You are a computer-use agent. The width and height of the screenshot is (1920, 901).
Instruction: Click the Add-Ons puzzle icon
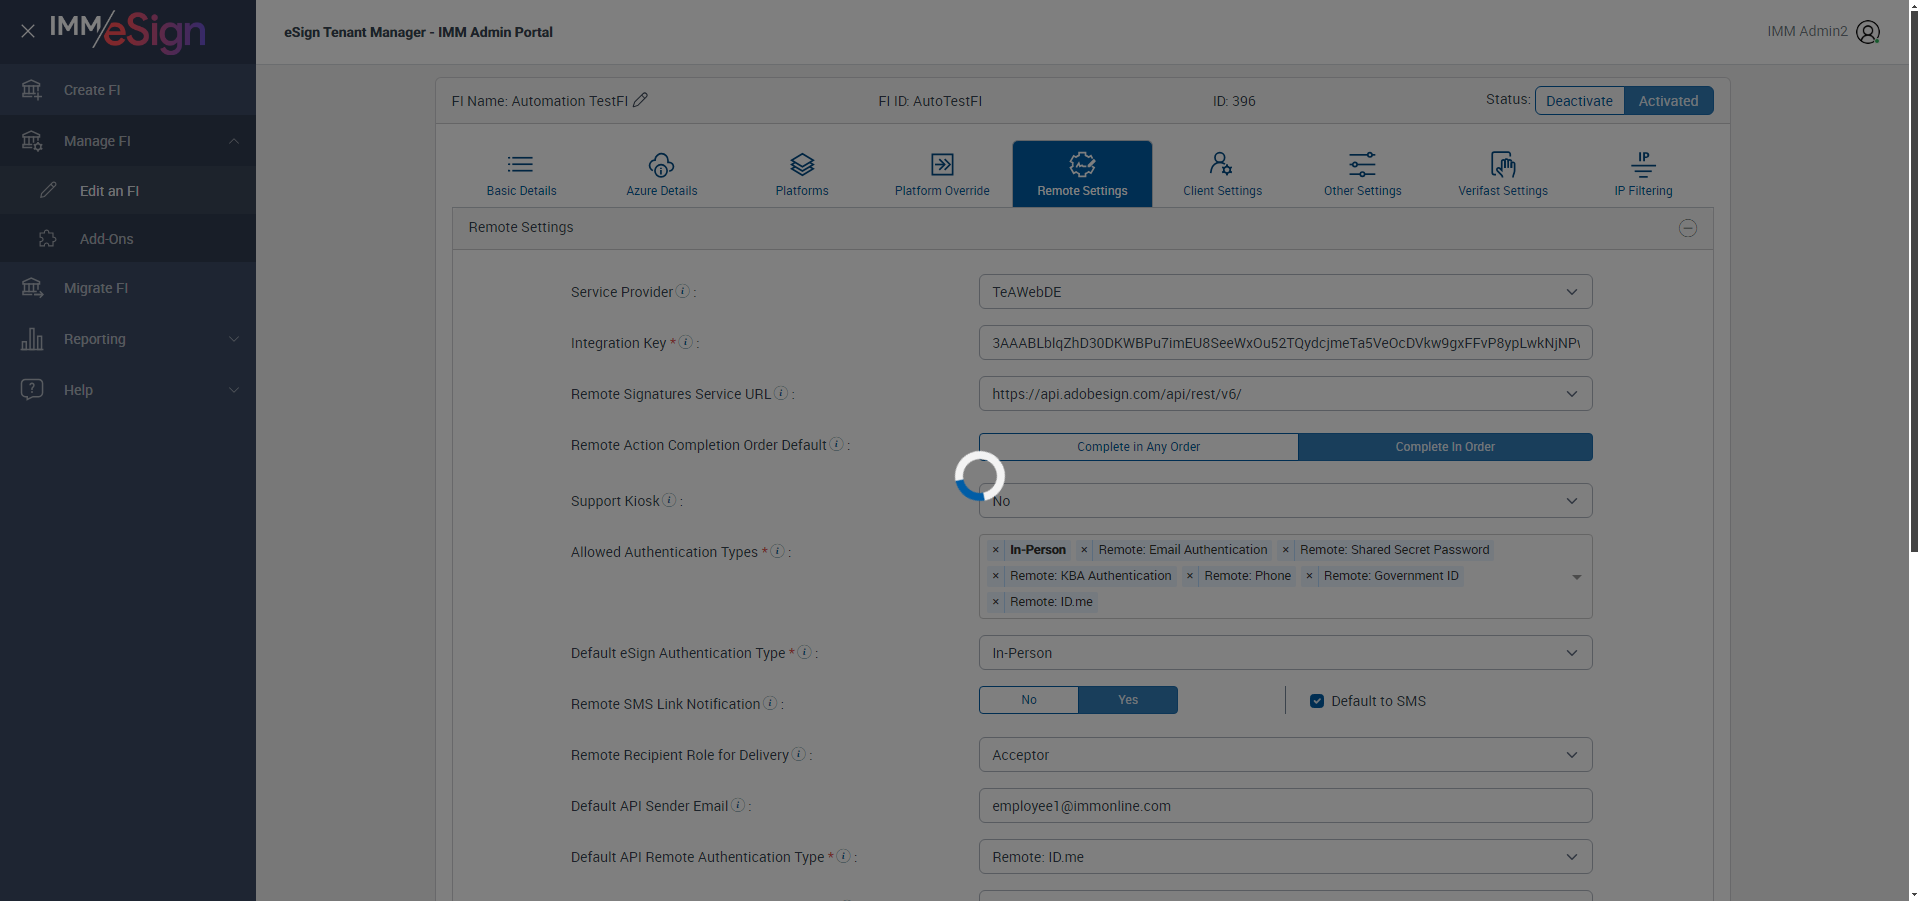pos(48,238)
